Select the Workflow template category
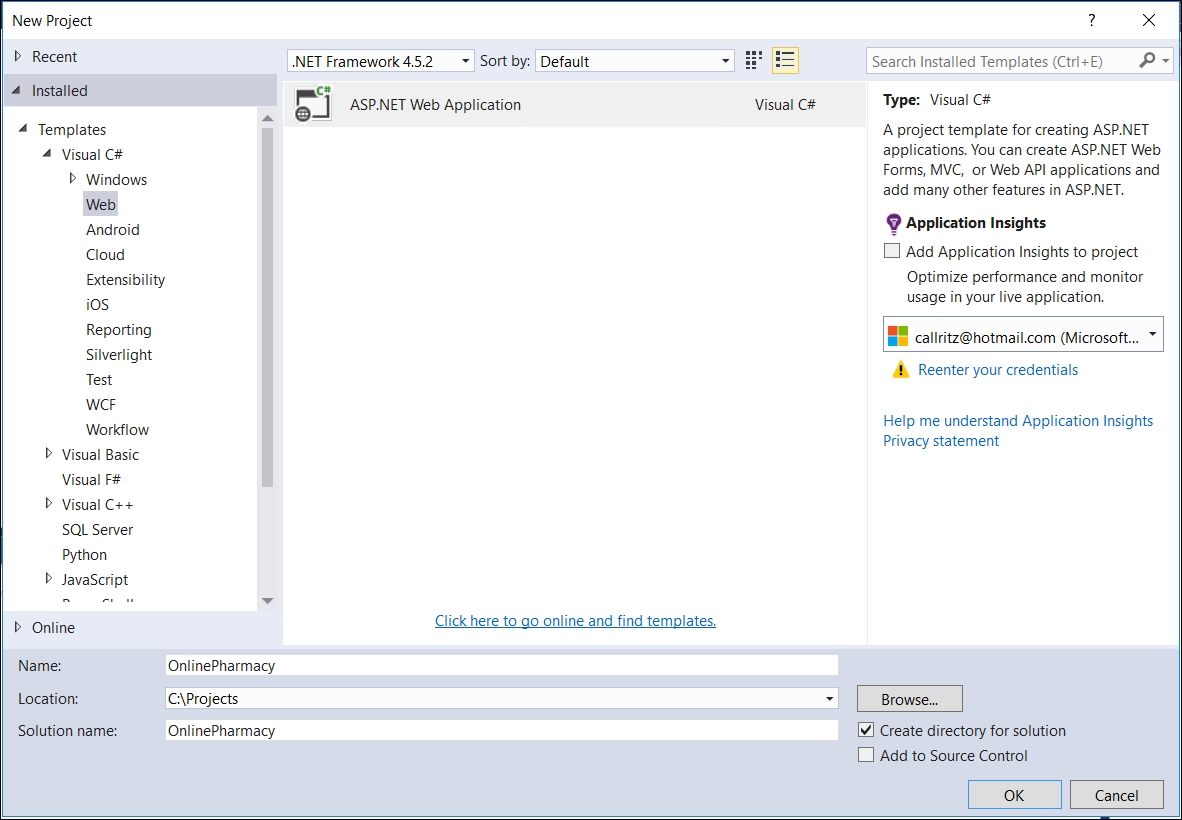This screenshot has height=820, width=1182. 118,430
